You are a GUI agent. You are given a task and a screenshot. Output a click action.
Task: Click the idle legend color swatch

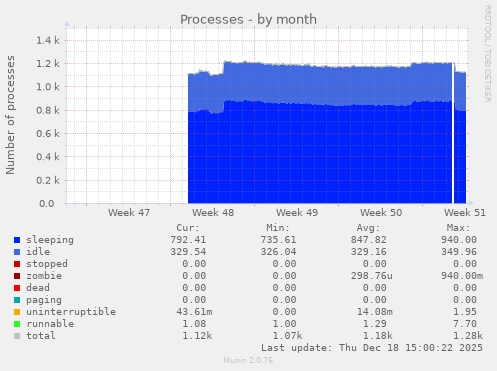(17, 252)
